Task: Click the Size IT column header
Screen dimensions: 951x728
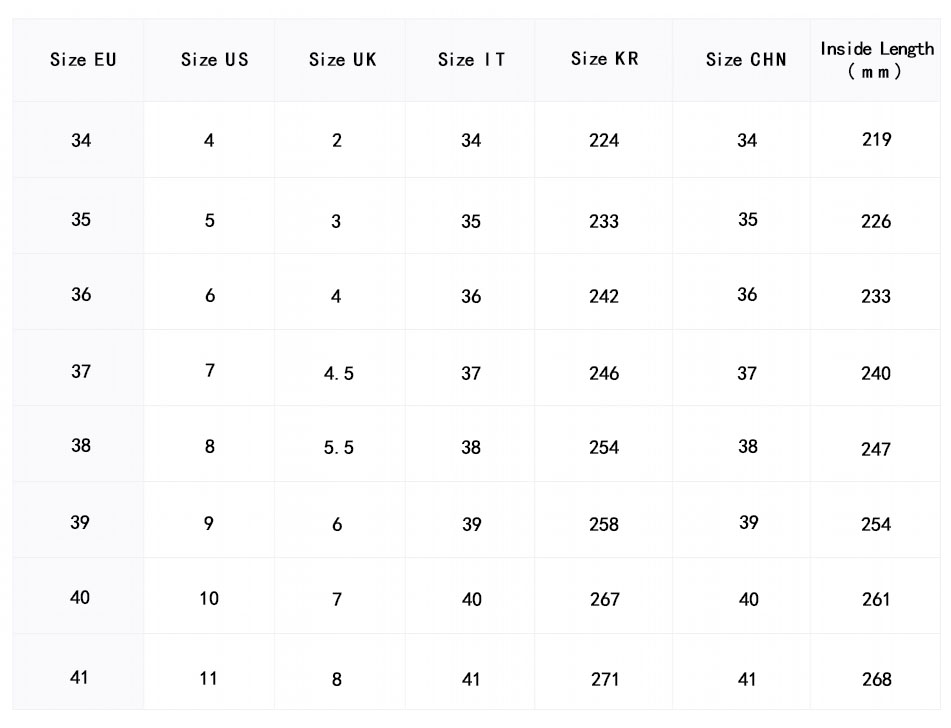Action: pyautogui.click(x=471, y=60)
